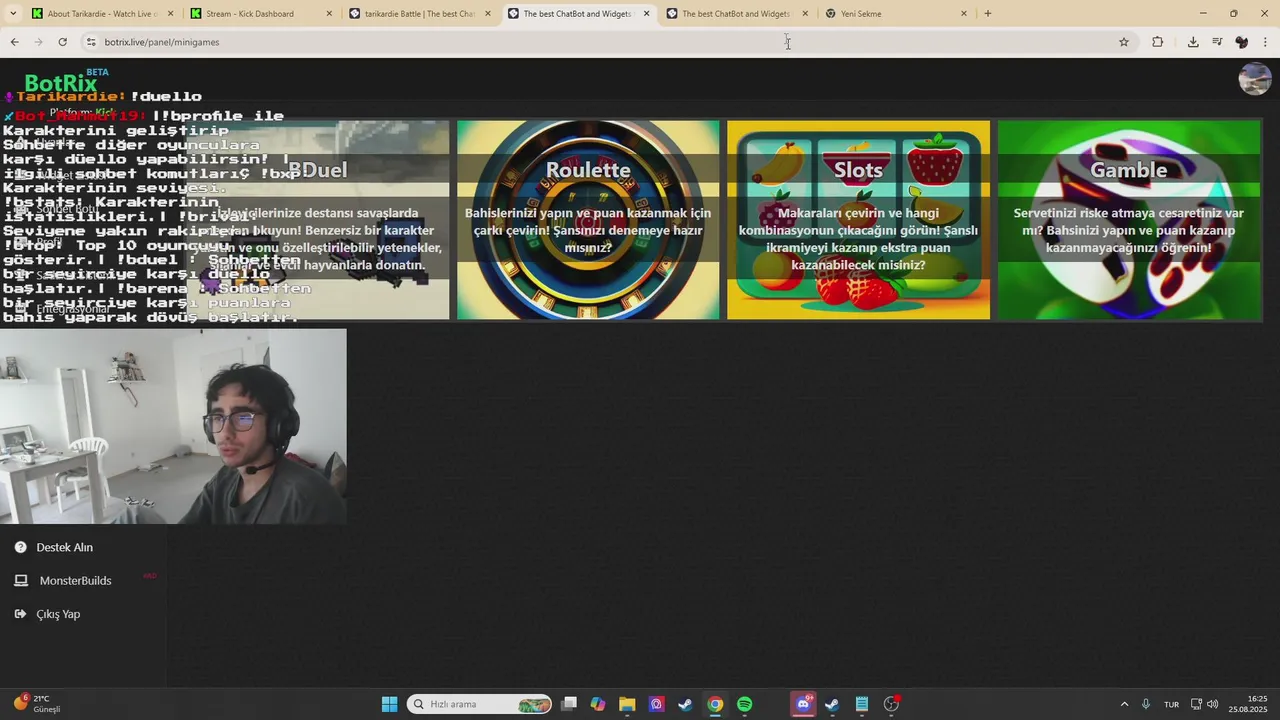Click the Destek Alın help icon

20,547
